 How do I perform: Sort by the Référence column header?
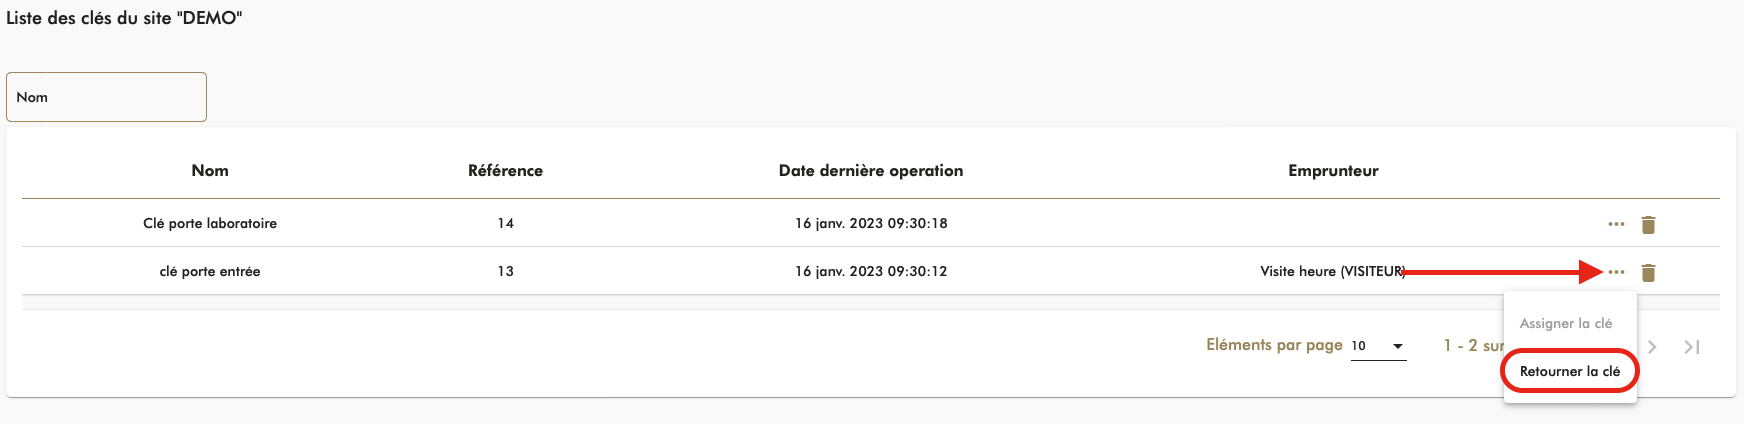coord(505,171)
